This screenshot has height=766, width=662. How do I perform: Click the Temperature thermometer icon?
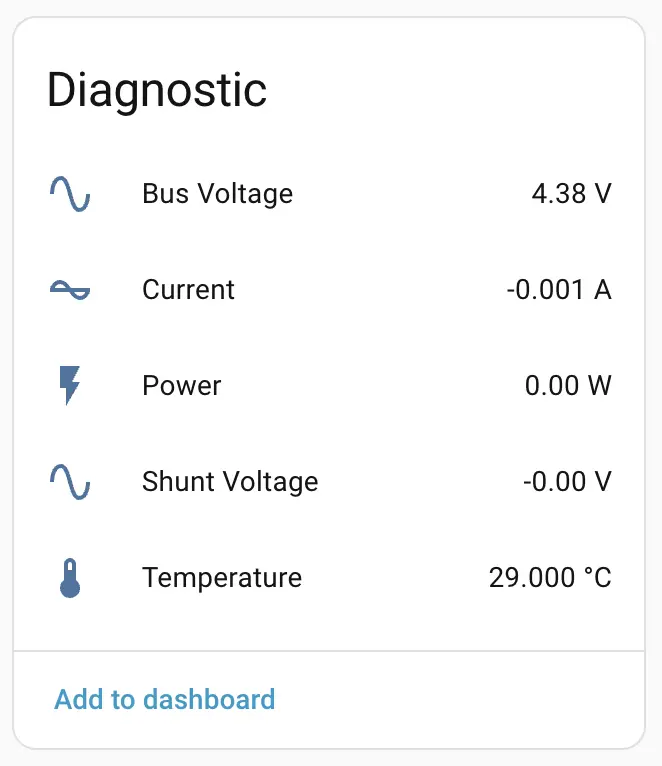click(x=70, y=578)
